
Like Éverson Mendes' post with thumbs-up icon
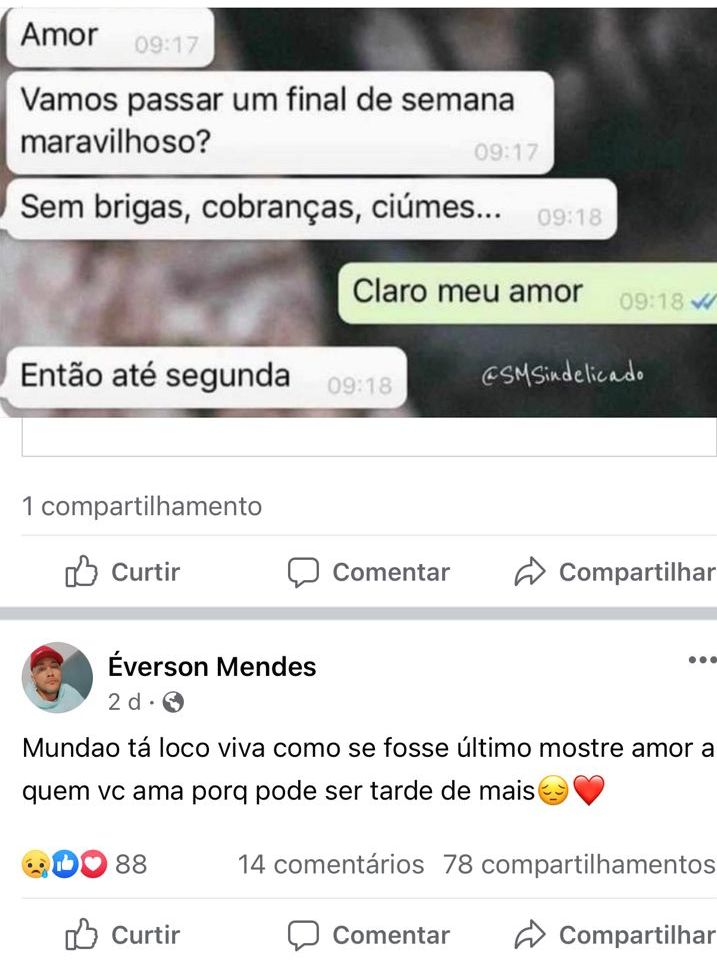click(82, 935)
